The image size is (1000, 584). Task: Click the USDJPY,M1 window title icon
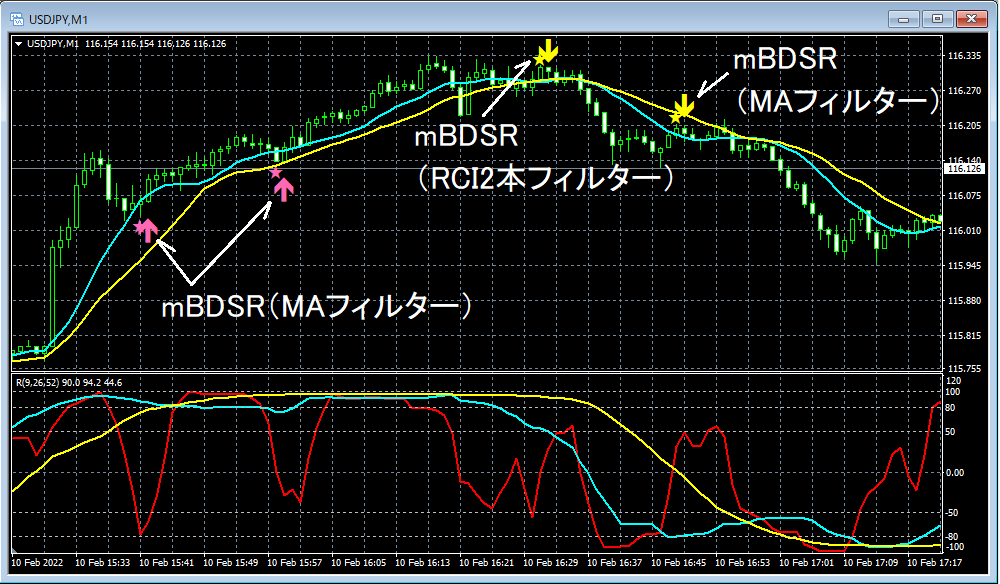click(17, 19)
